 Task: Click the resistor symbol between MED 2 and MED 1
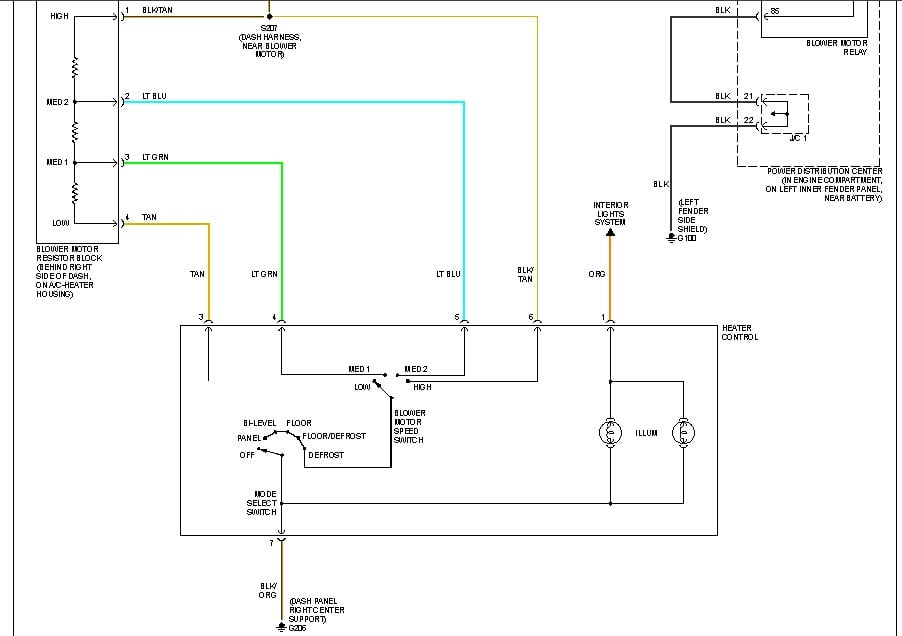pos(75,132)
